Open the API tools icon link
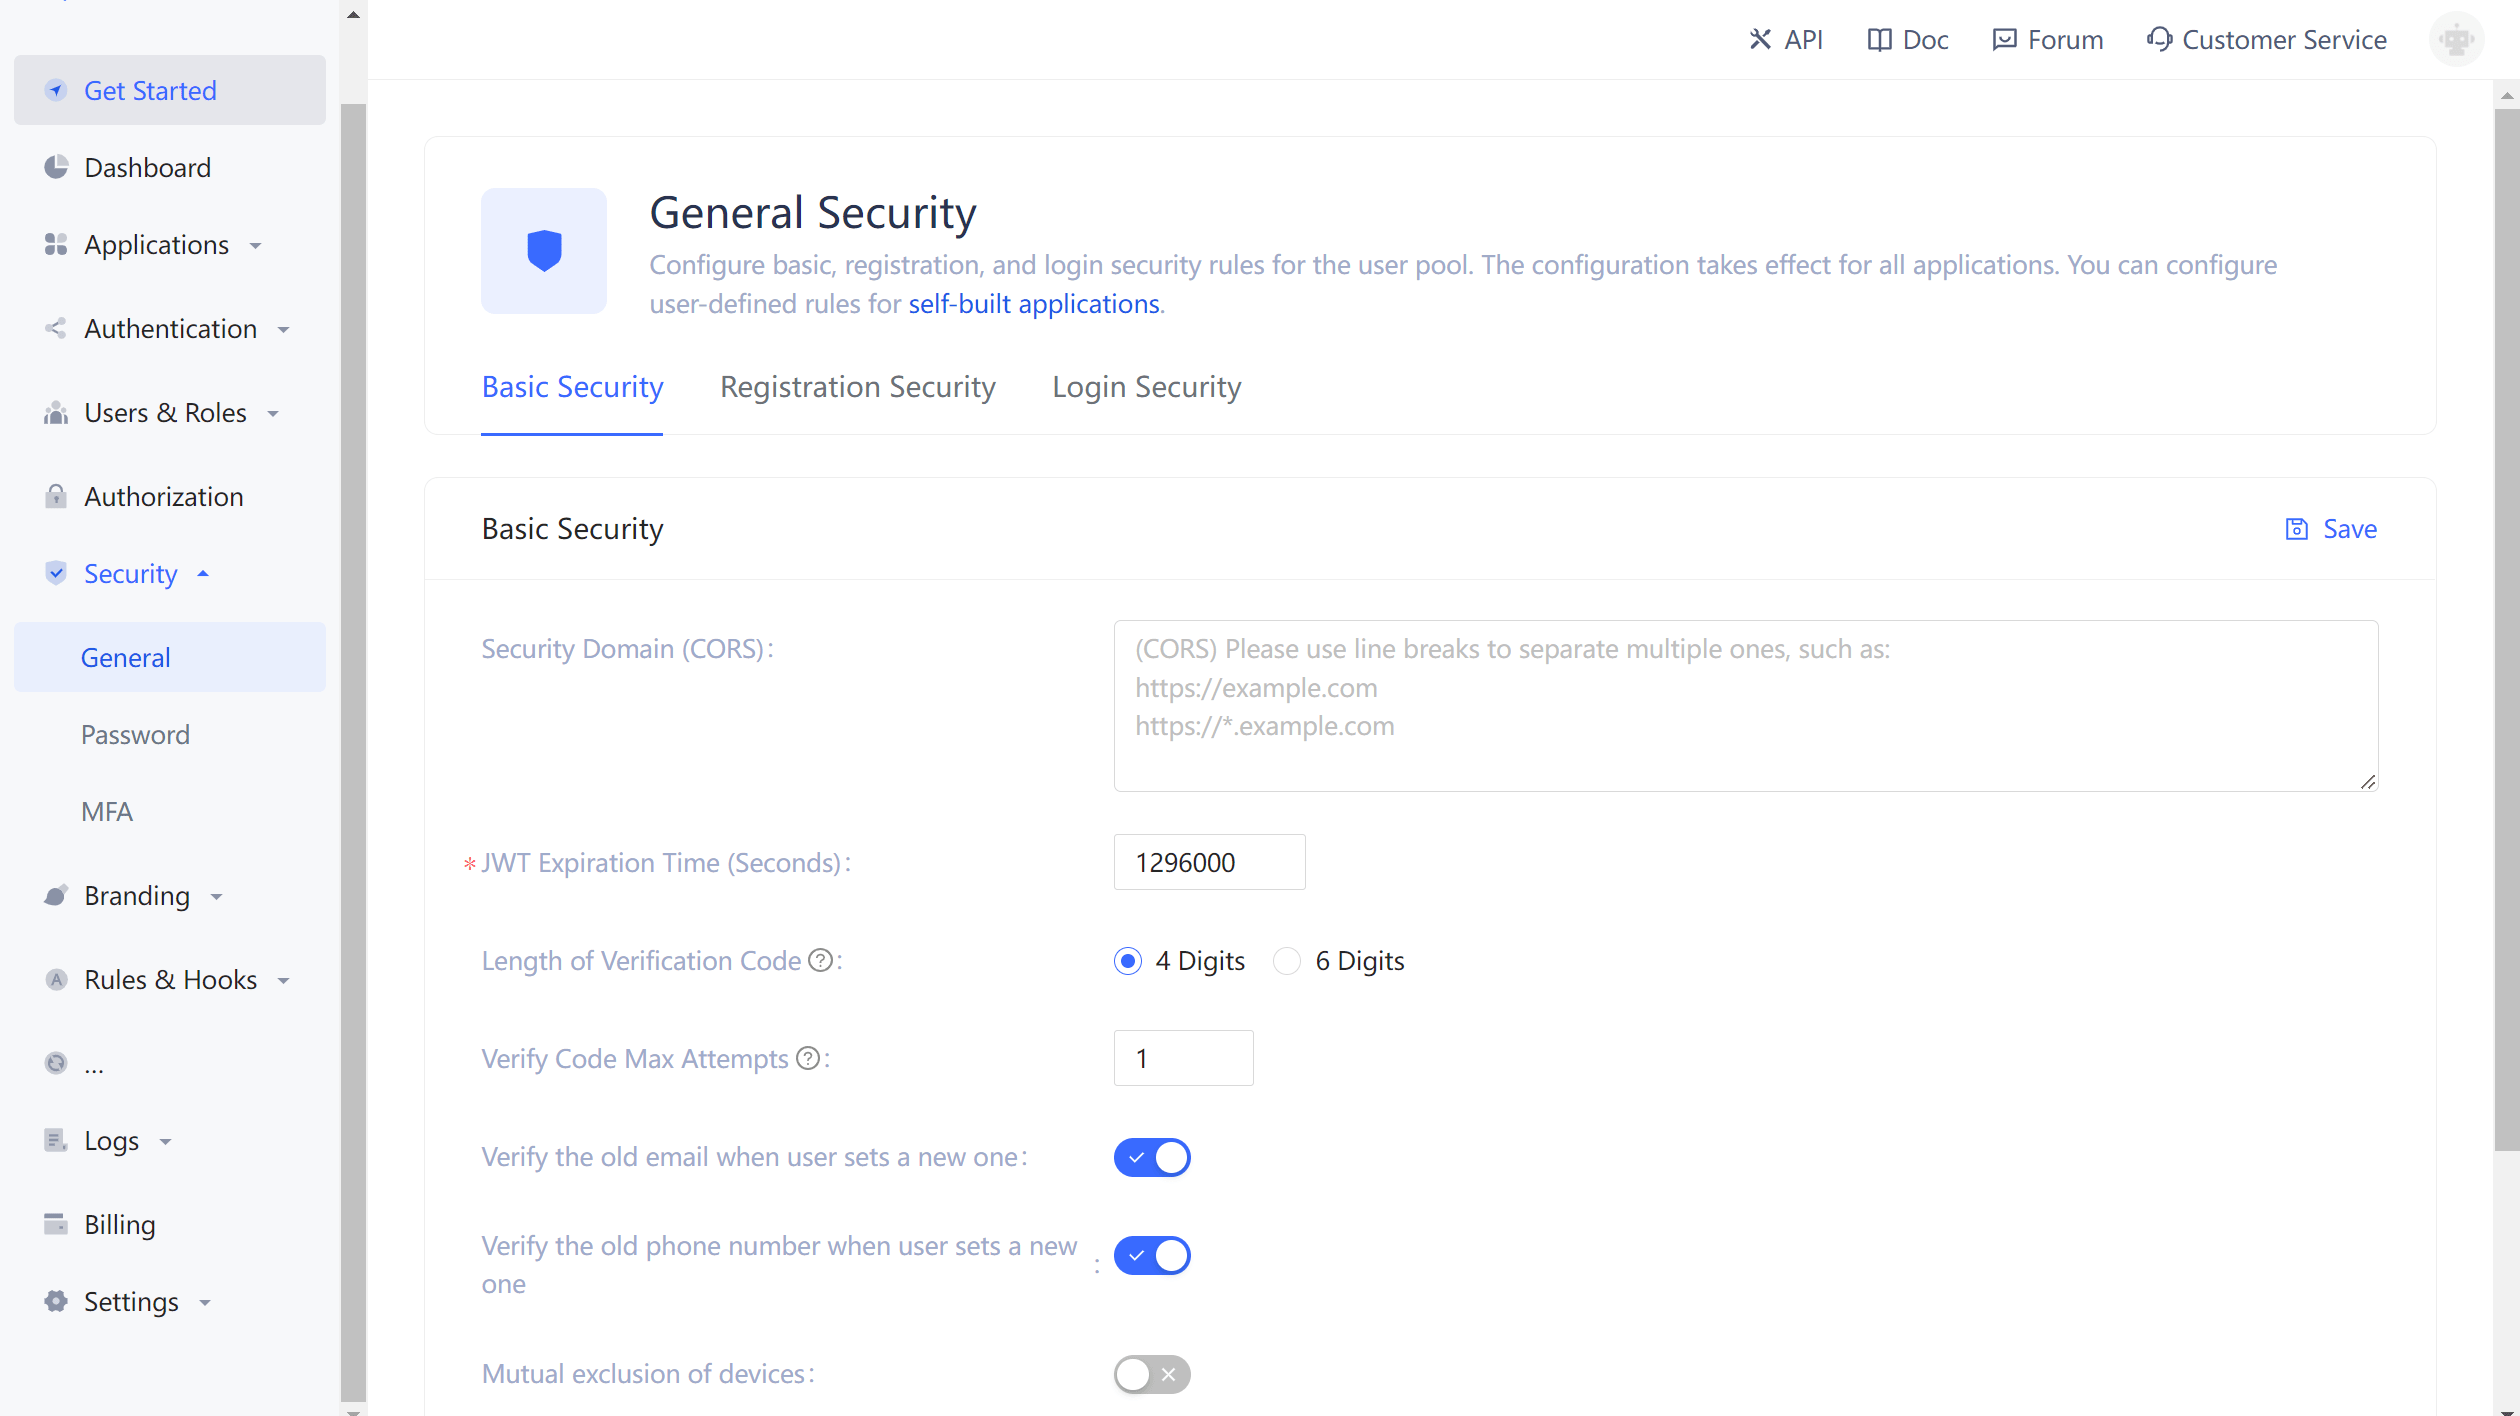This screenshot has width=2520, height=1416. click(1760, 40)
